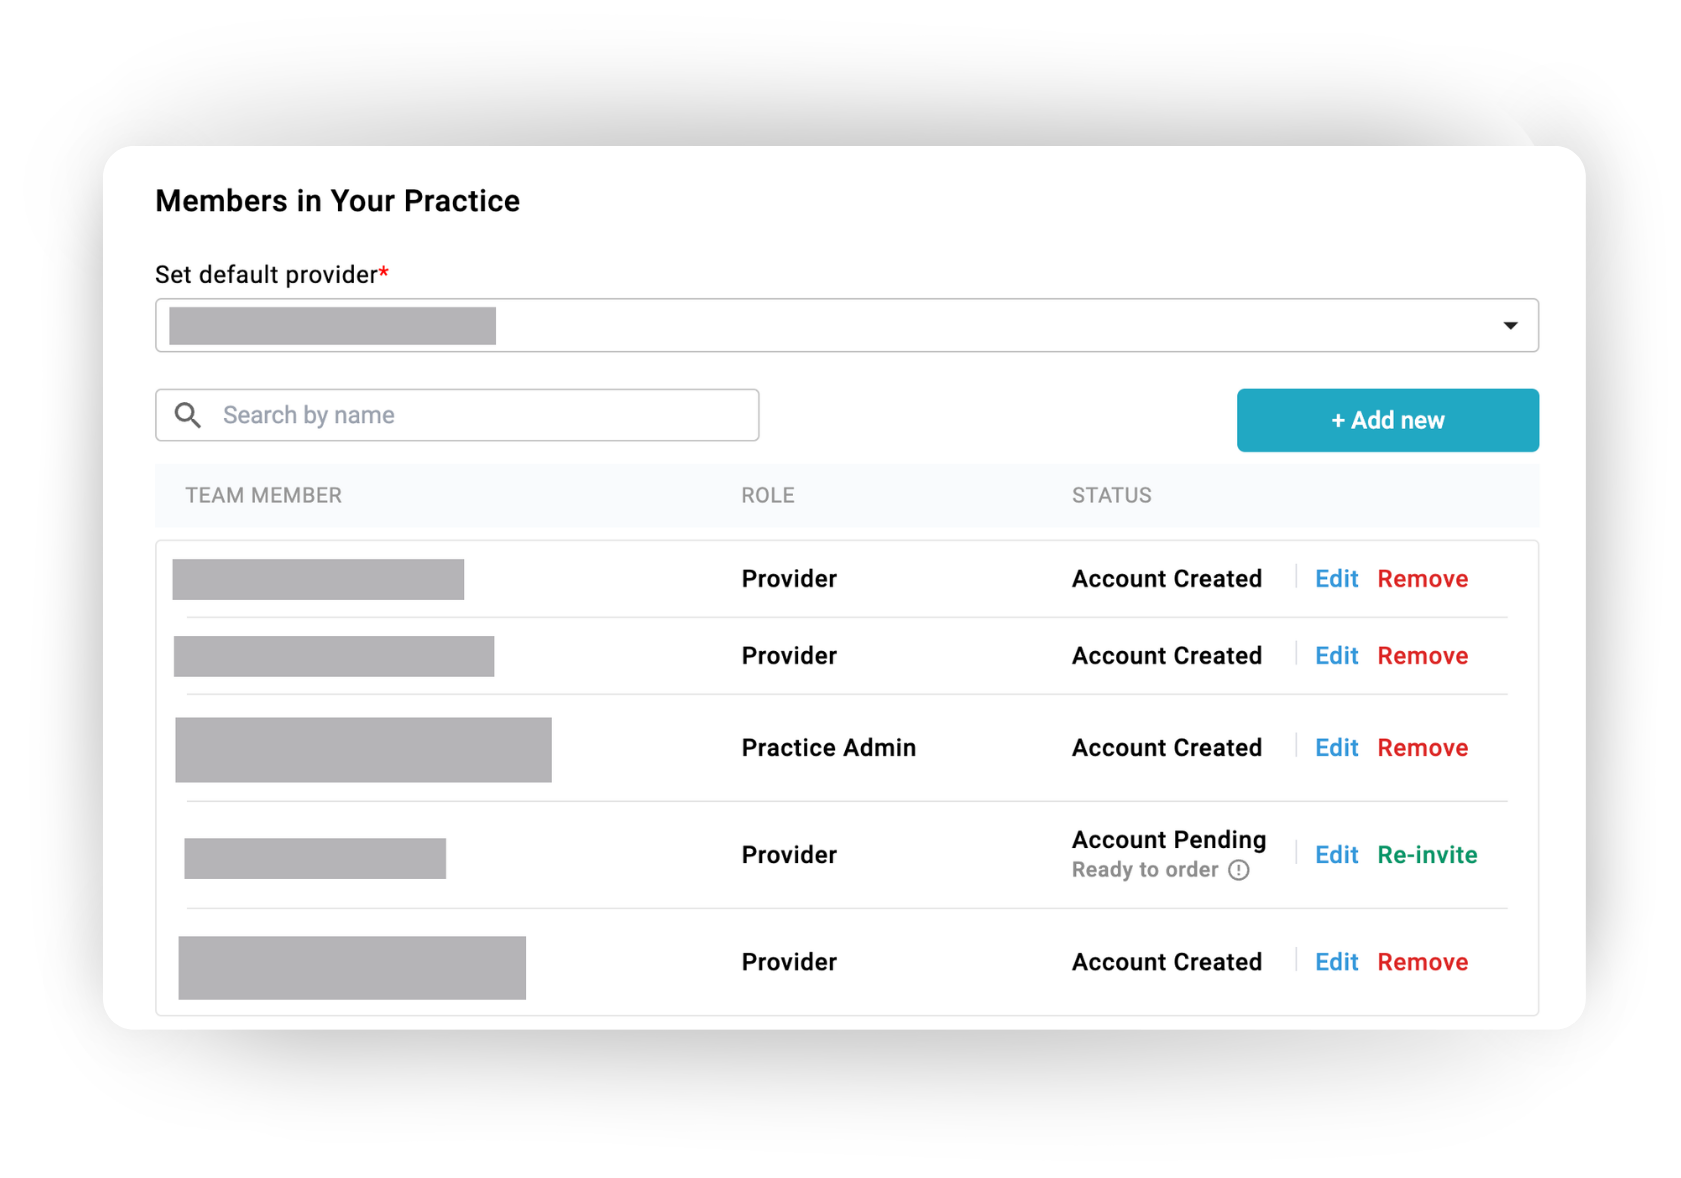Remove the last Provider member
Screen dimensions: 1681x1178
click(1422, 962)
